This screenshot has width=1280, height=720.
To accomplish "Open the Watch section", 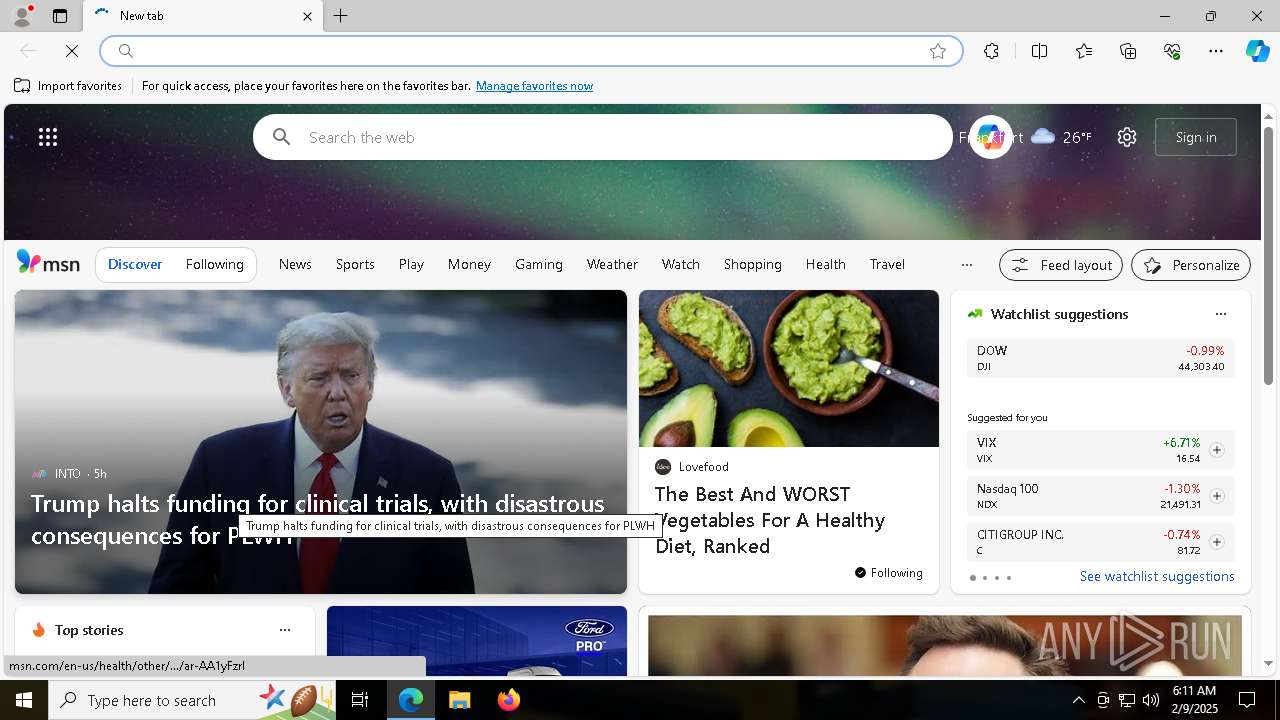I will (x=681, y=264).
